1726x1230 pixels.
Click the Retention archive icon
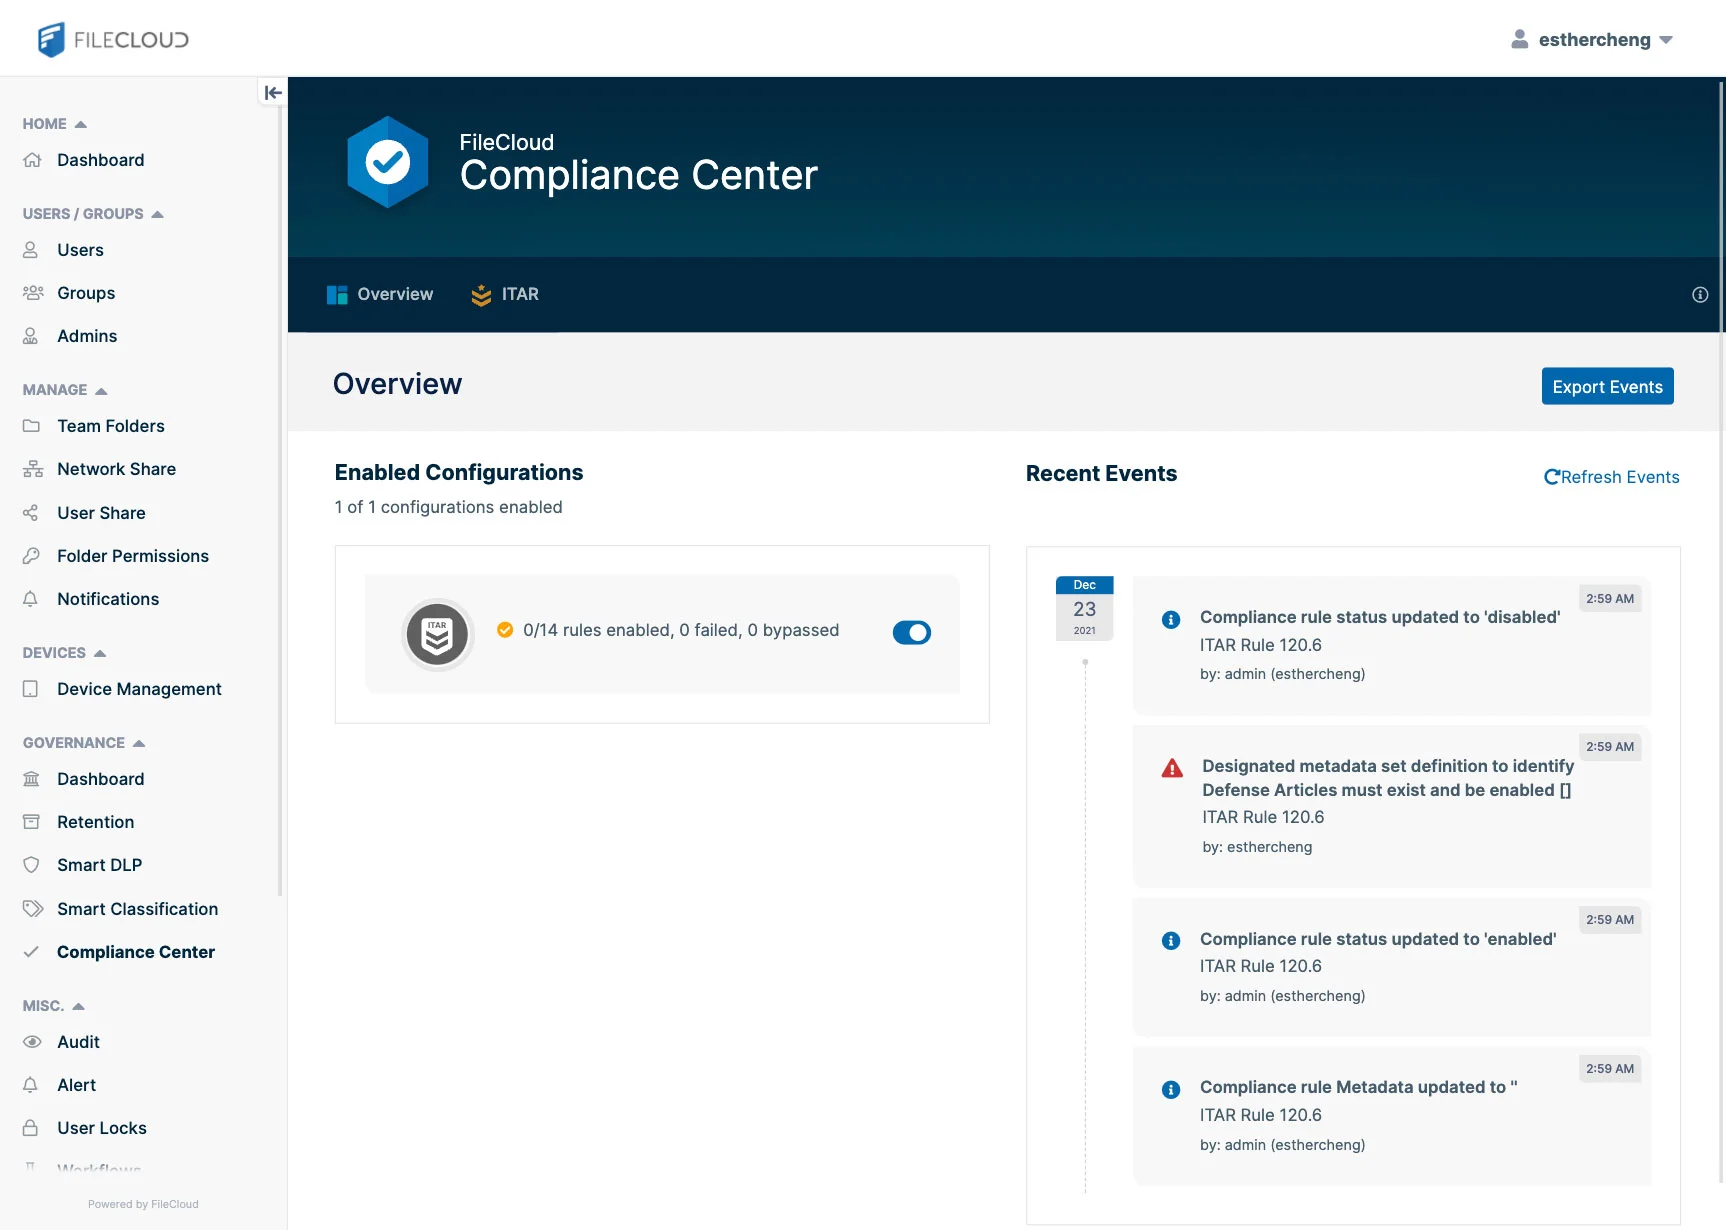[31, 822]
